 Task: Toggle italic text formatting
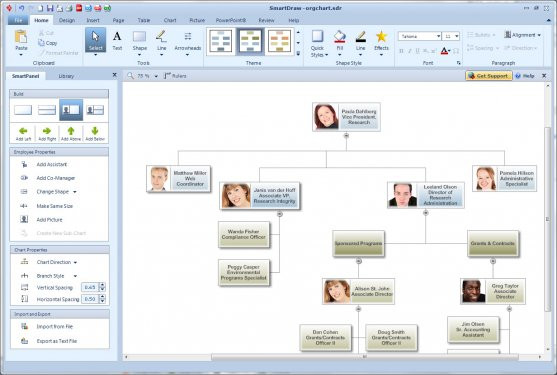coord(410,51)
